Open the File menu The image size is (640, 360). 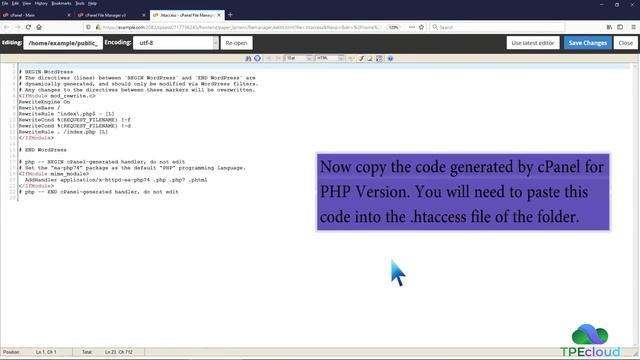coord(5,3)
